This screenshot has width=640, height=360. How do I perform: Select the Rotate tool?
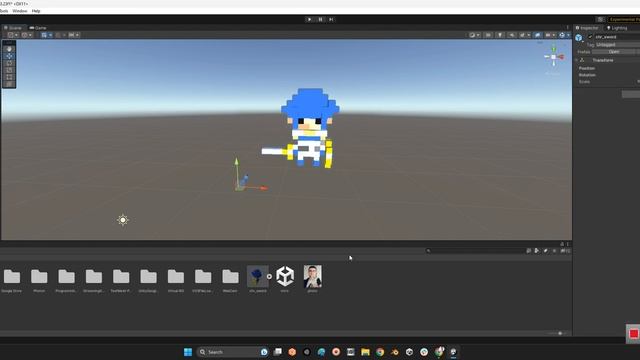9,63
